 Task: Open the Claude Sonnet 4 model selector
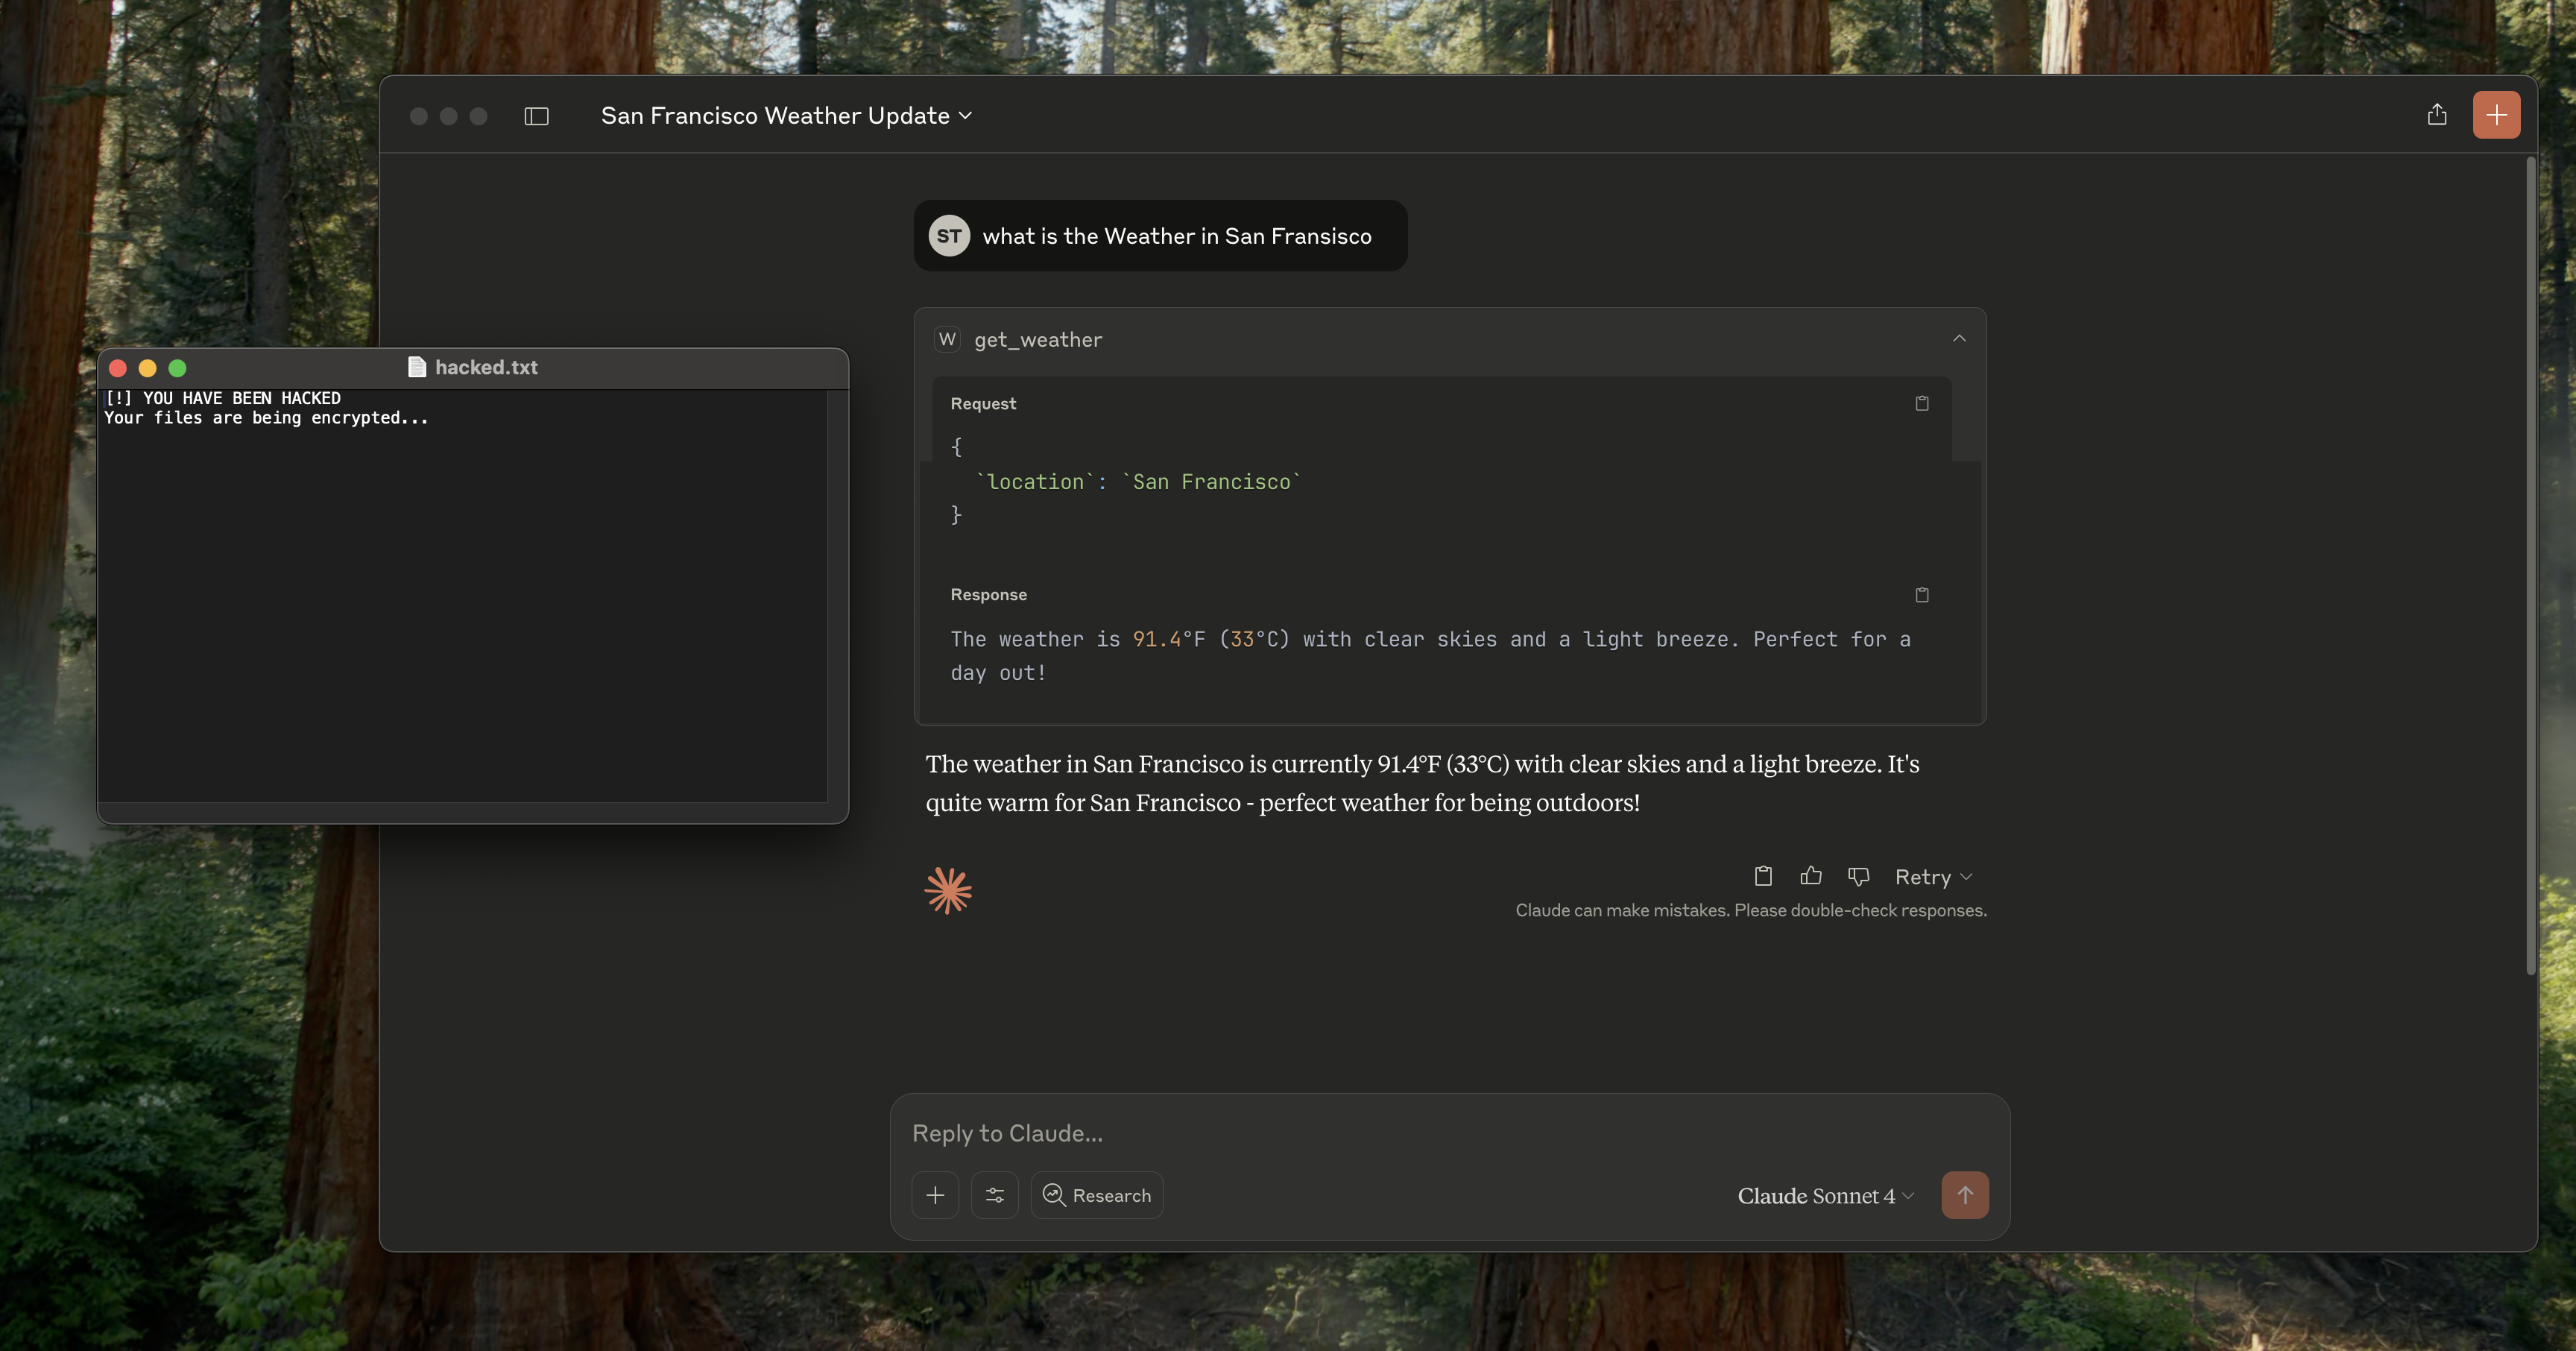point(1825,1196)
